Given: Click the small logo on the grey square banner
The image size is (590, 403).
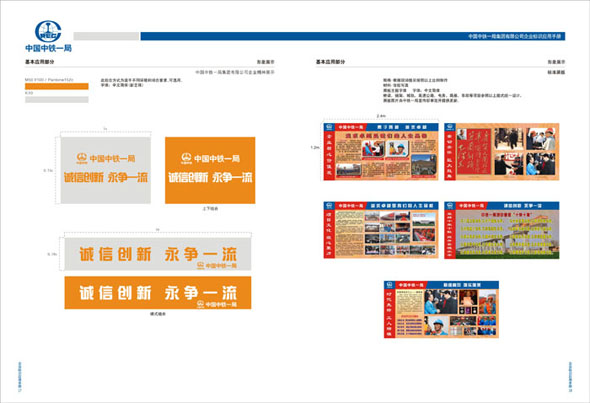Looking at the screenshot, I should coord(82,158).
